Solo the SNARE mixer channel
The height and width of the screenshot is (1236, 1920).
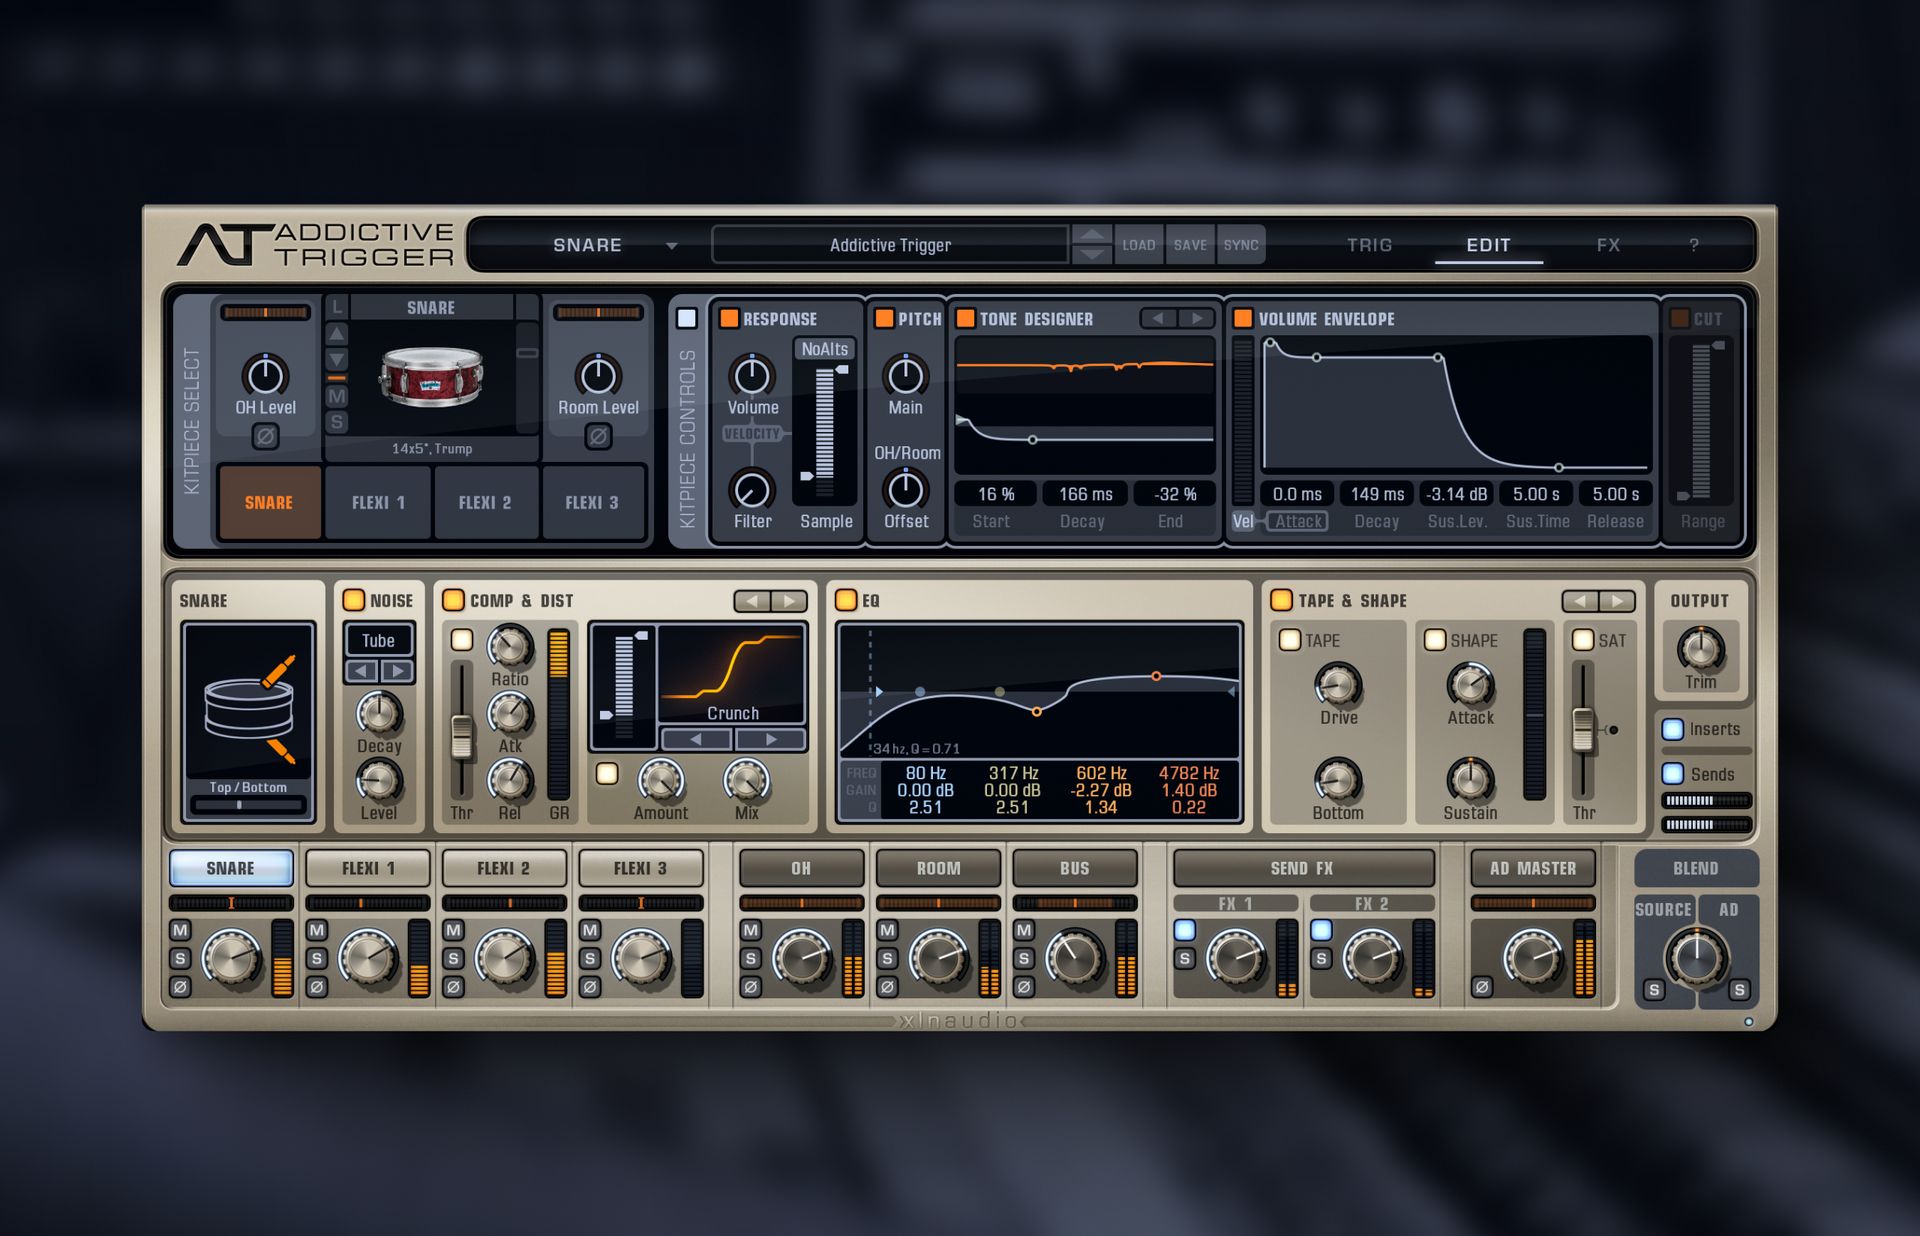180,959
